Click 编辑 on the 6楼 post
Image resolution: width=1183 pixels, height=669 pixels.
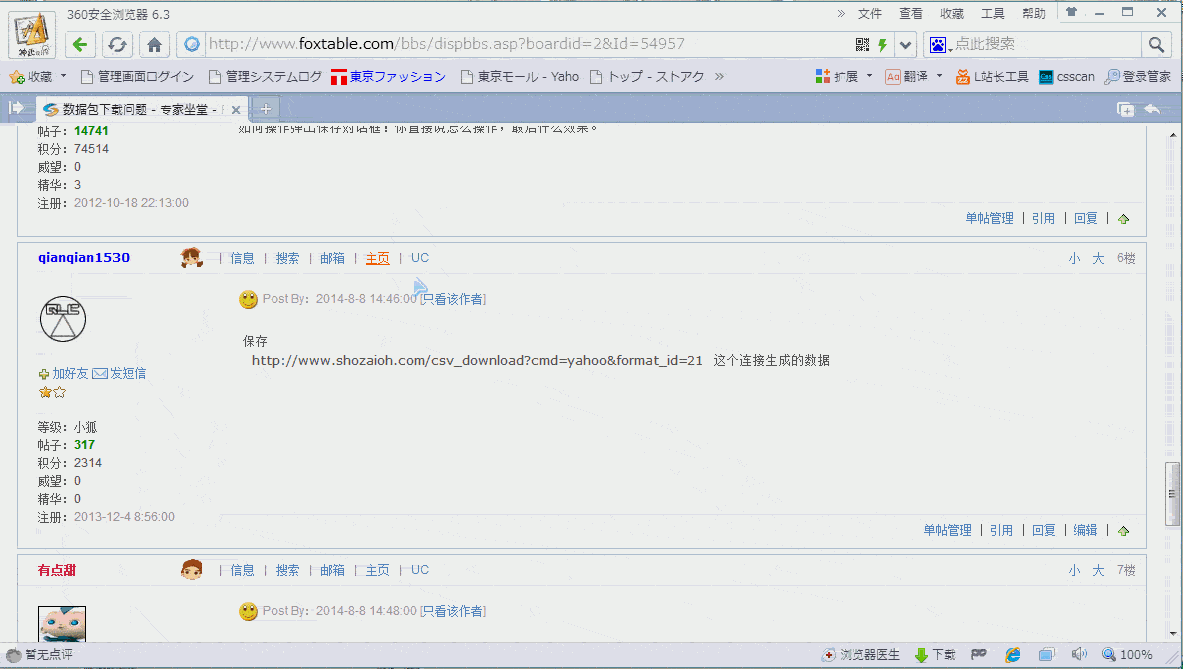[x=1085, y=530]
